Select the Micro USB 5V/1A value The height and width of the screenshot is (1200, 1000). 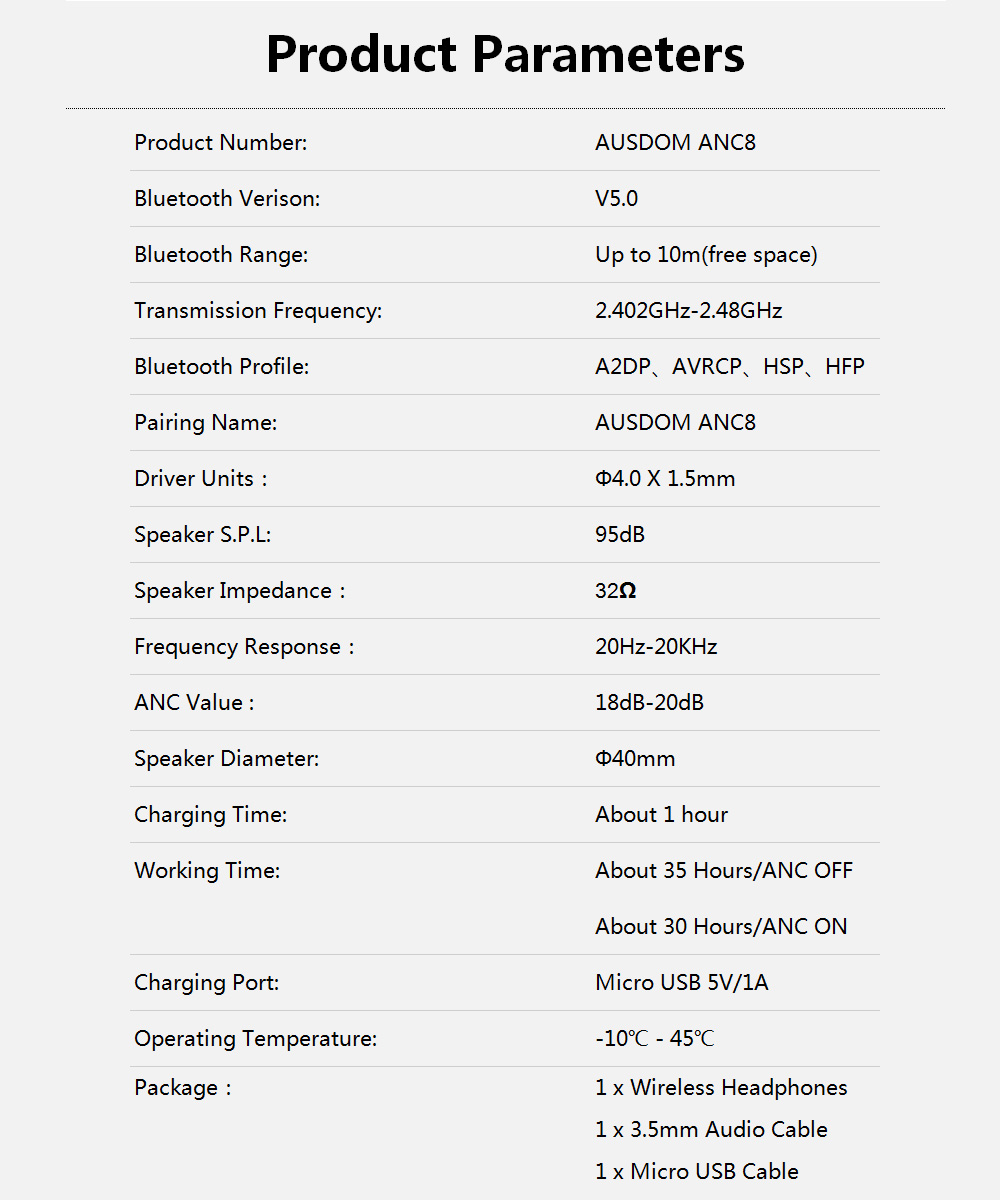[x=681, y=983]
